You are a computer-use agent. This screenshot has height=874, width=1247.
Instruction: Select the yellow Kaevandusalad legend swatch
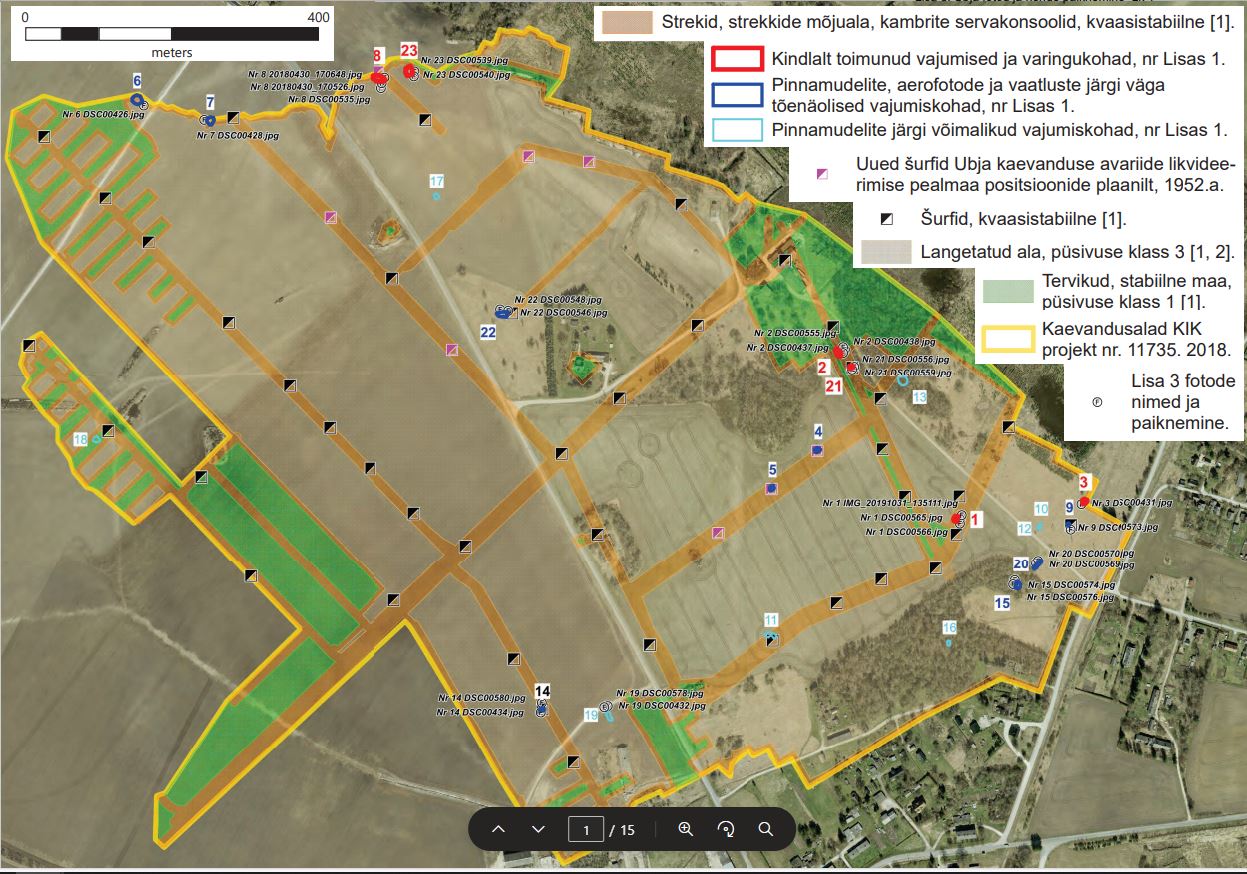pos(1006,338)
